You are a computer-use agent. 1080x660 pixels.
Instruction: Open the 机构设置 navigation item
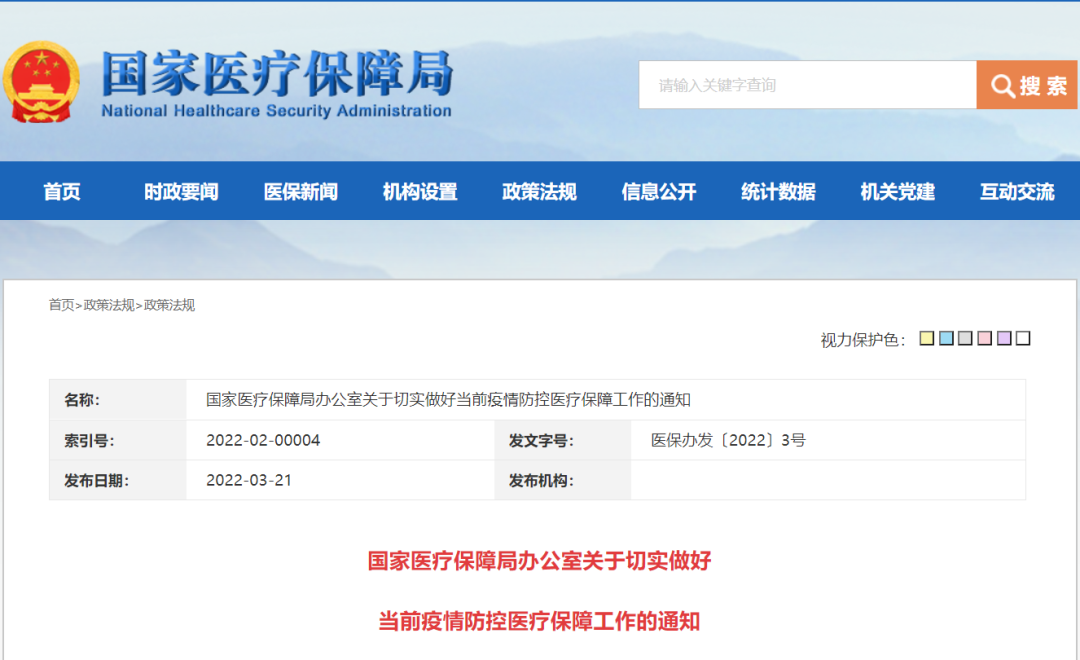pos(420,192)
